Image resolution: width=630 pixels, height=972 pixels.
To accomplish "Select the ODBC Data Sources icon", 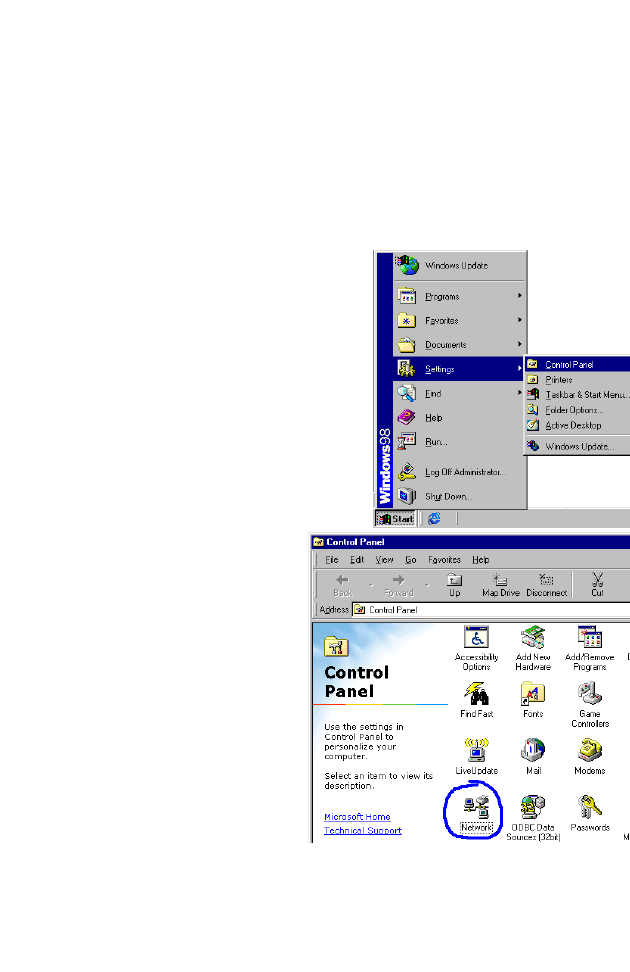I will pyautogui.click(x=533, y=818).
